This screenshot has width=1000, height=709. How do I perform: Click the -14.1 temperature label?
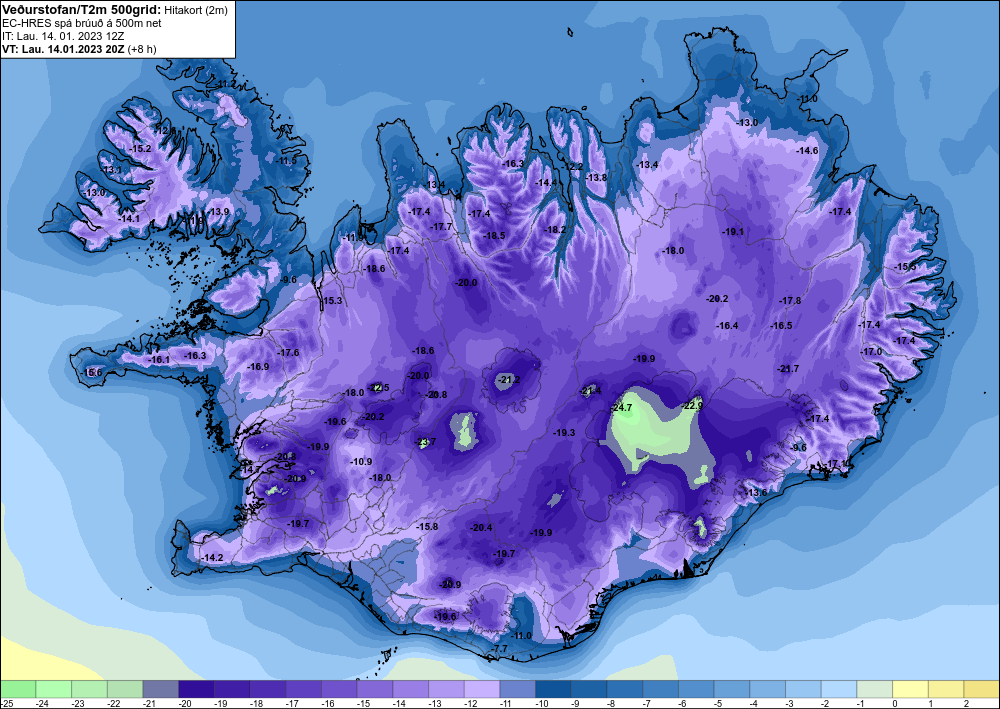pyautogui.click(x=129, y=218)
